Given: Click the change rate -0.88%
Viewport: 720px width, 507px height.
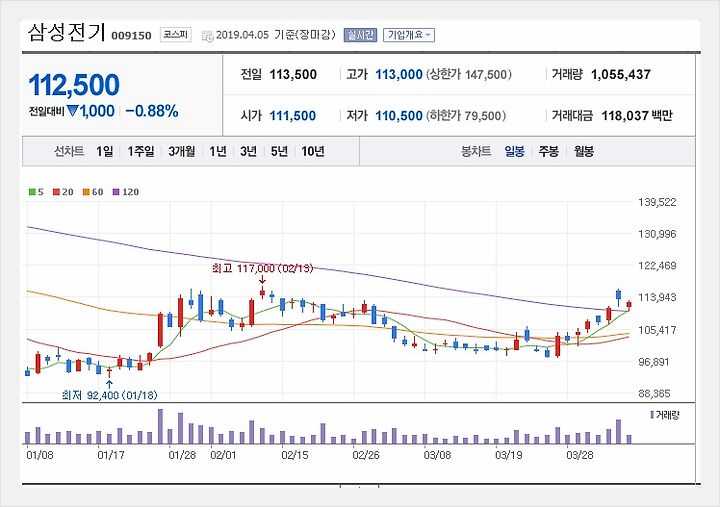Looking at the screenshot, I should (152, 111).
